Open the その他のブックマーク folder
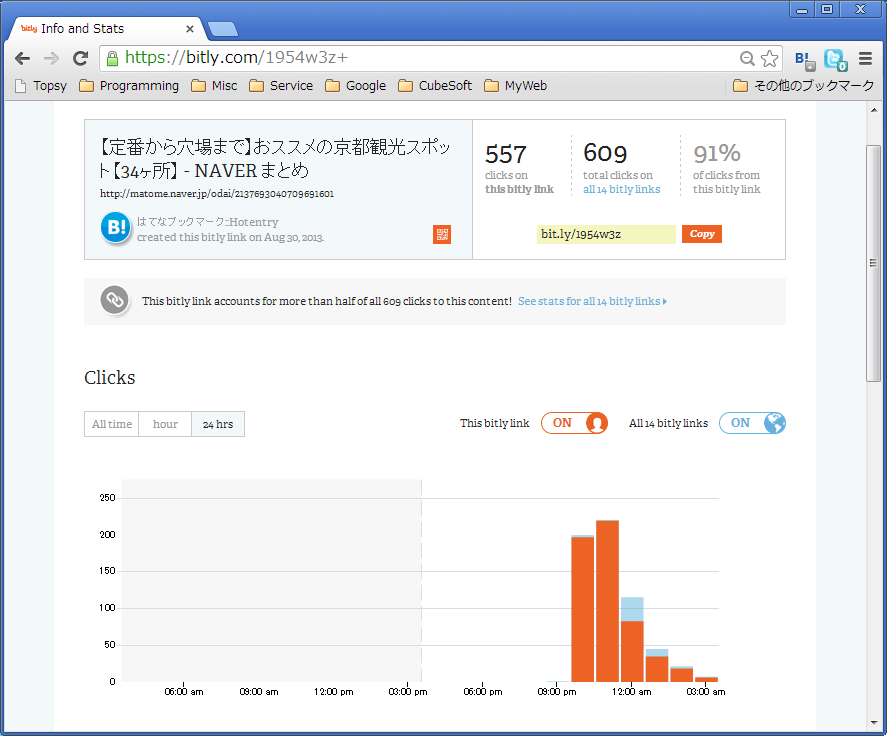 click(803, 86)
